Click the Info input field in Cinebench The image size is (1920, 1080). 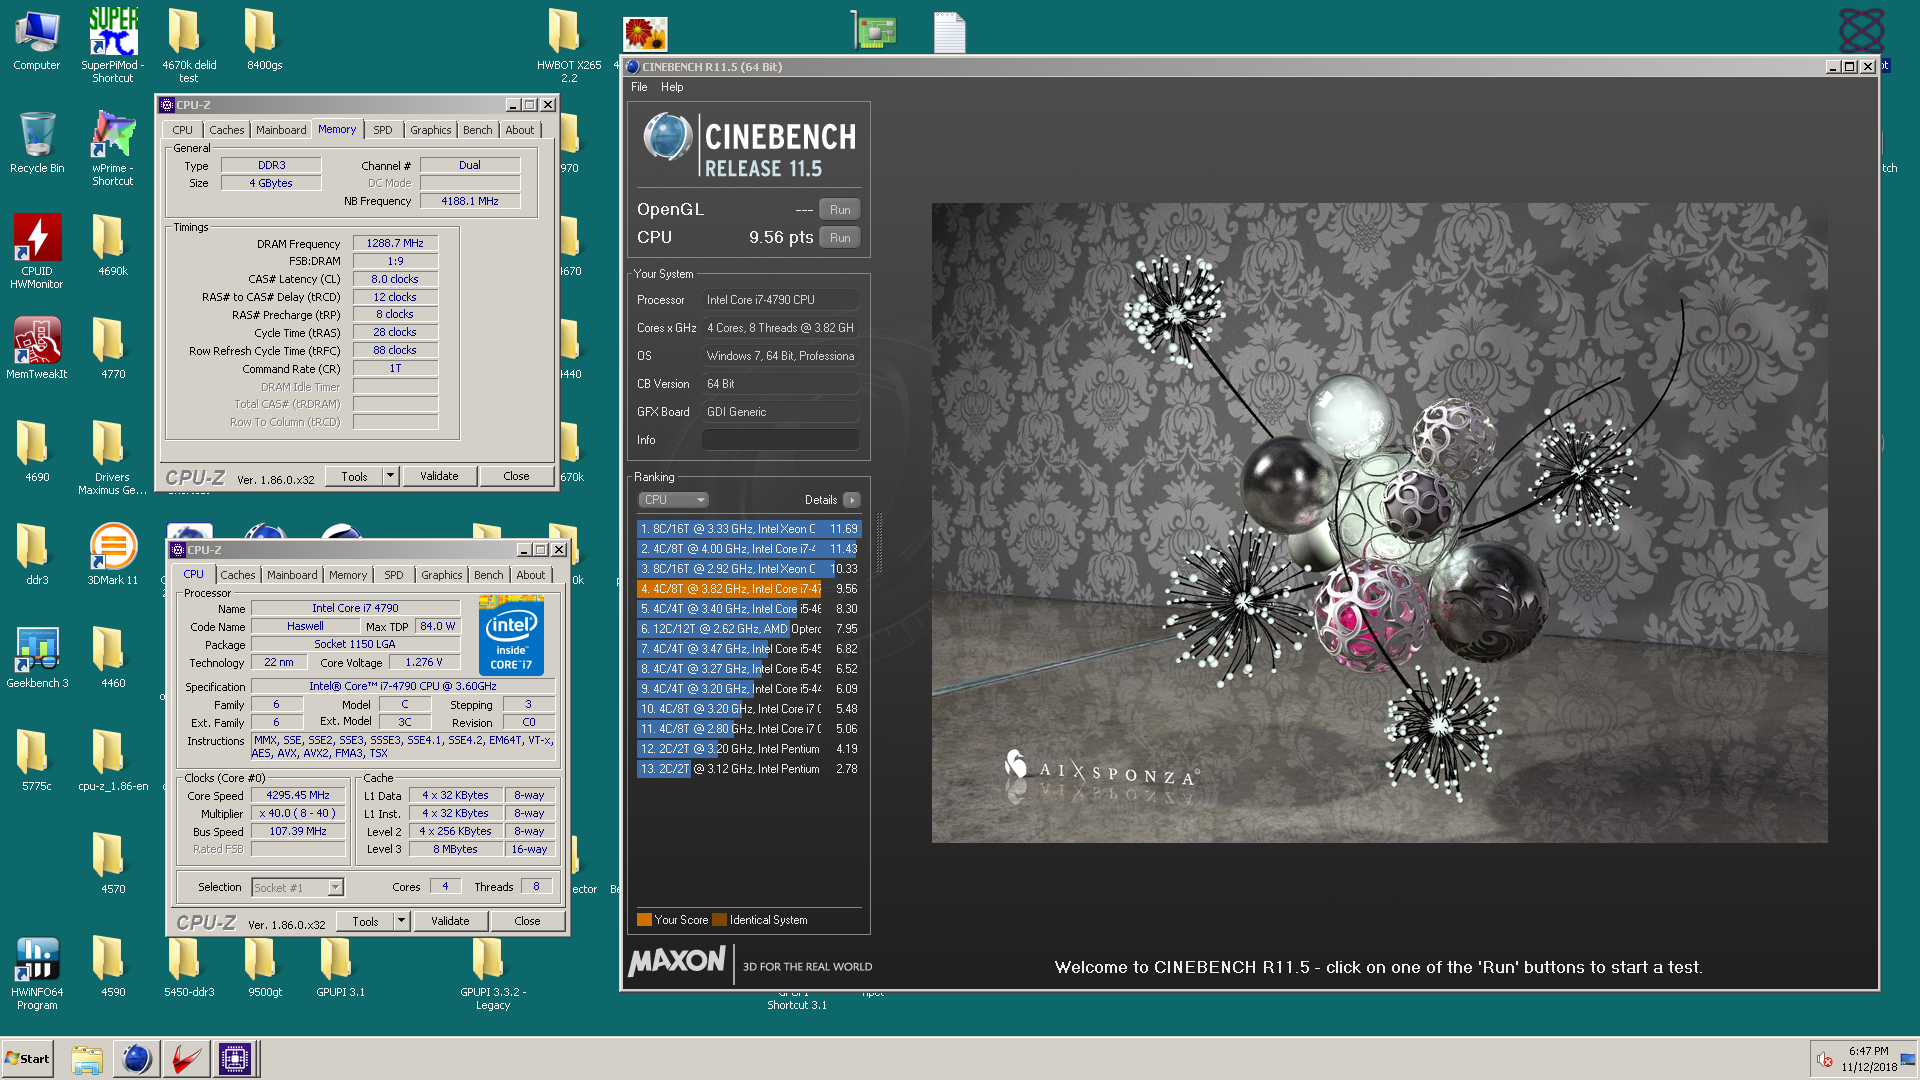[781, 440]
